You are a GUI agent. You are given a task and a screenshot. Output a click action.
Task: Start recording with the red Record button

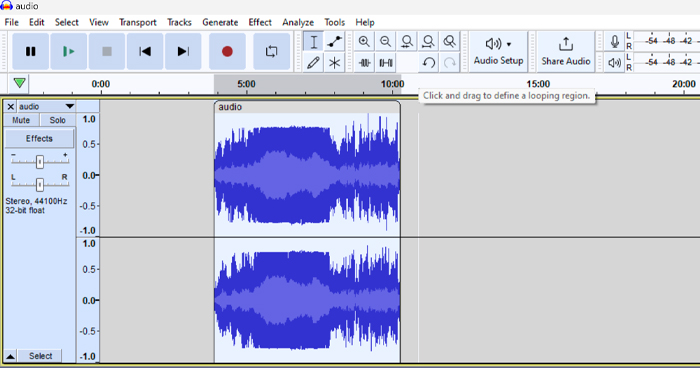point(227,51)
